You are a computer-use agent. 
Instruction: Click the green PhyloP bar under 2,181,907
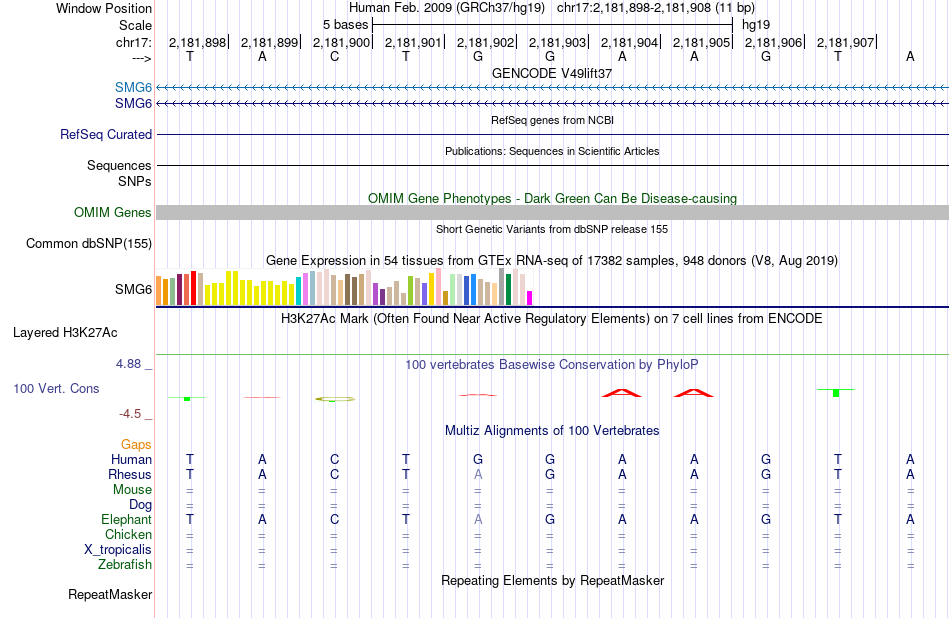(836, 393)
